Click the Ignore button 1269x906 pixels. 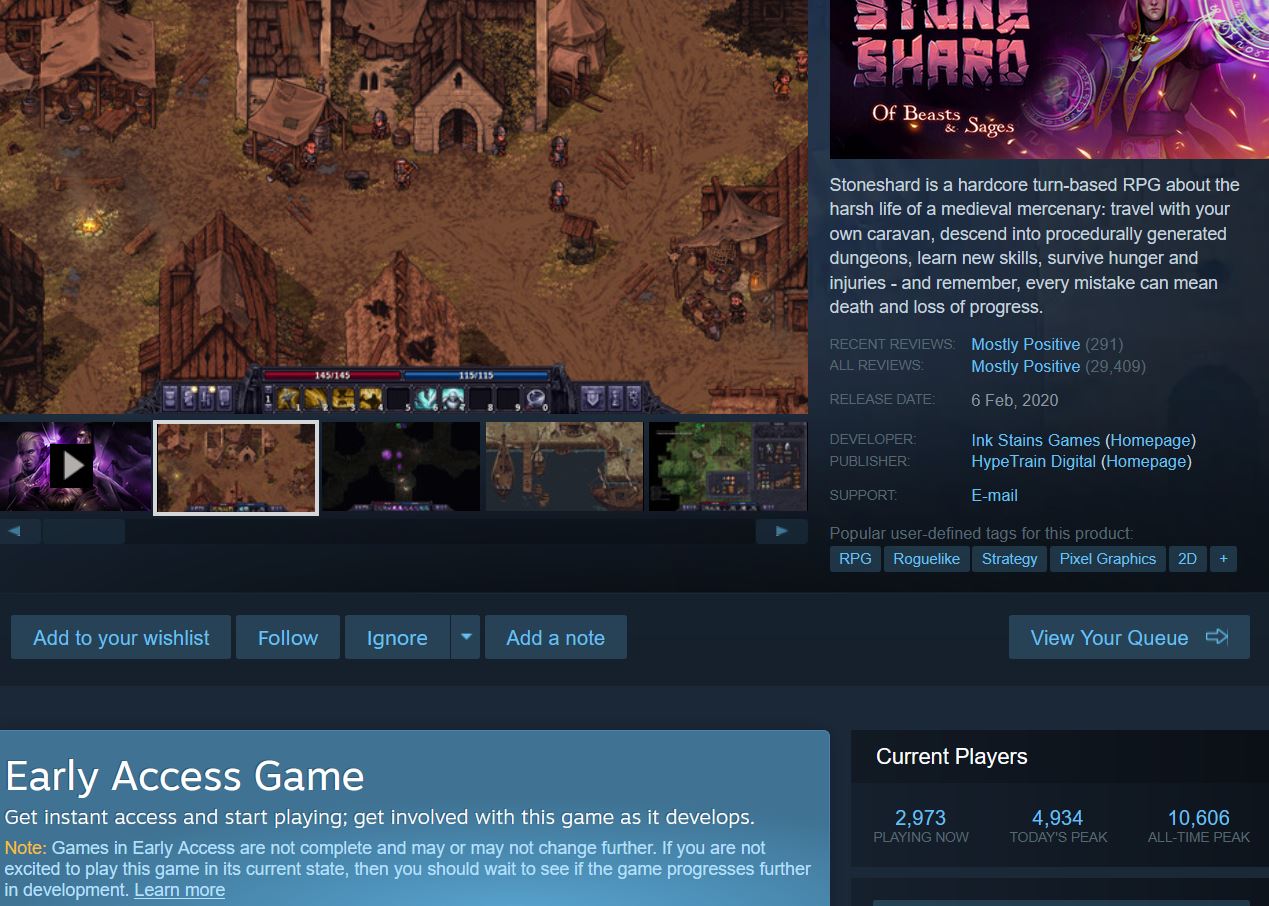[x=397, y=638]
